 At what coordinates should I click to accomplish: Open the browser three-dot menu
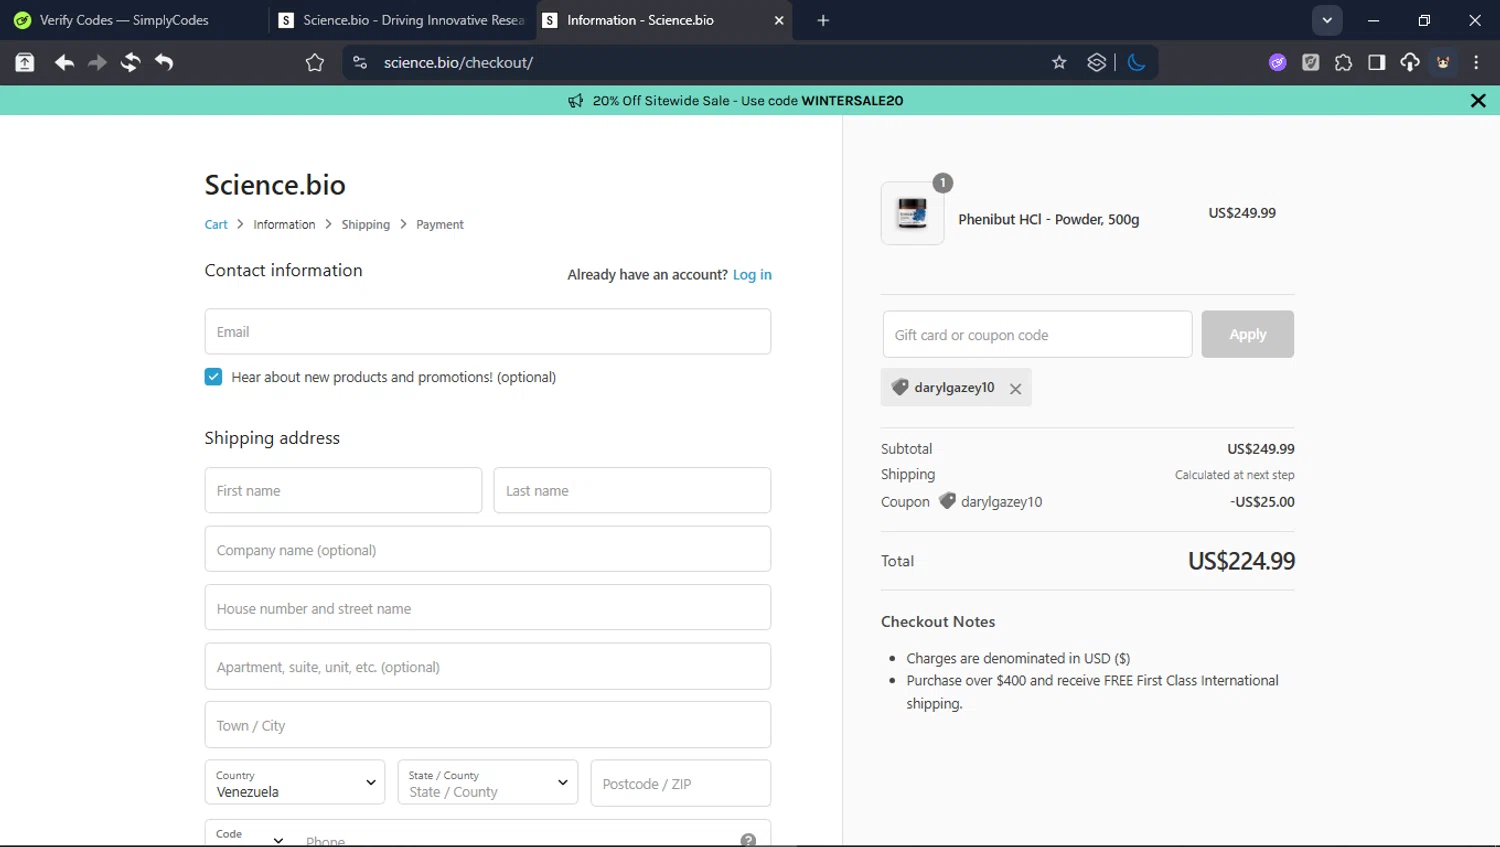1476,63
